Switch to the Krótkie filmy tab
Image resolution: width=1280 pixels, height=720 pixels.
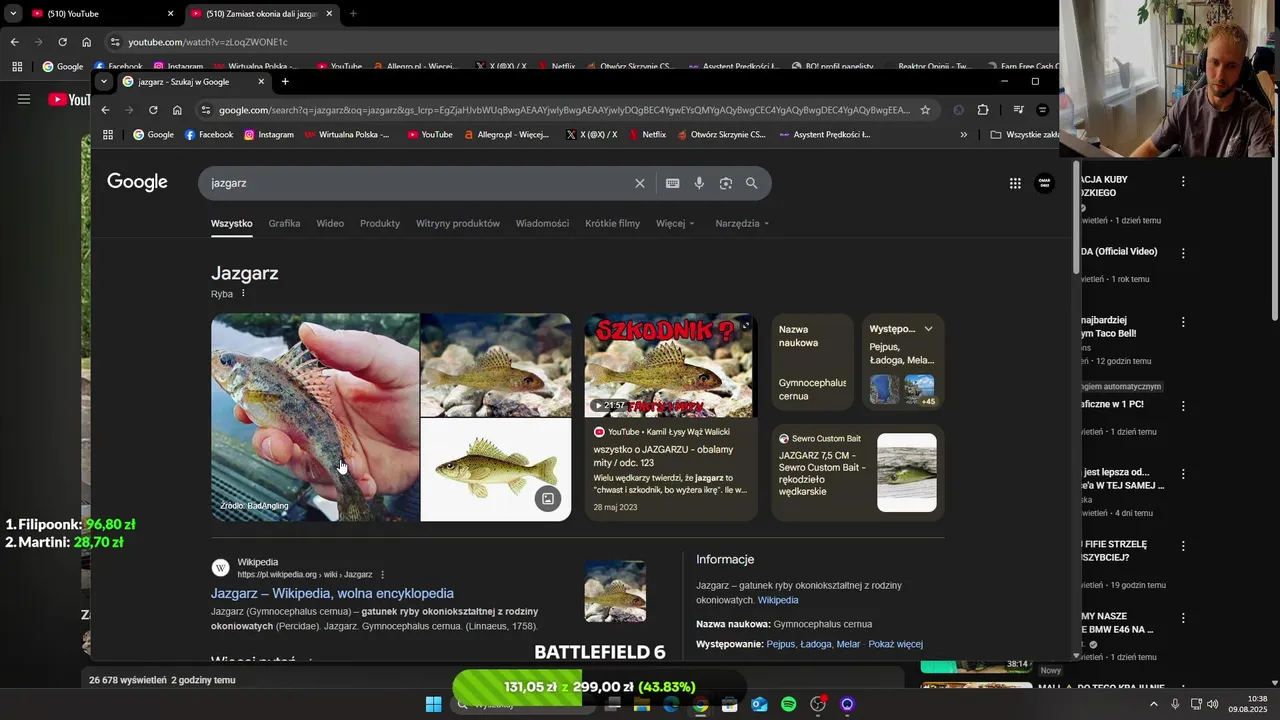point(612,223)
